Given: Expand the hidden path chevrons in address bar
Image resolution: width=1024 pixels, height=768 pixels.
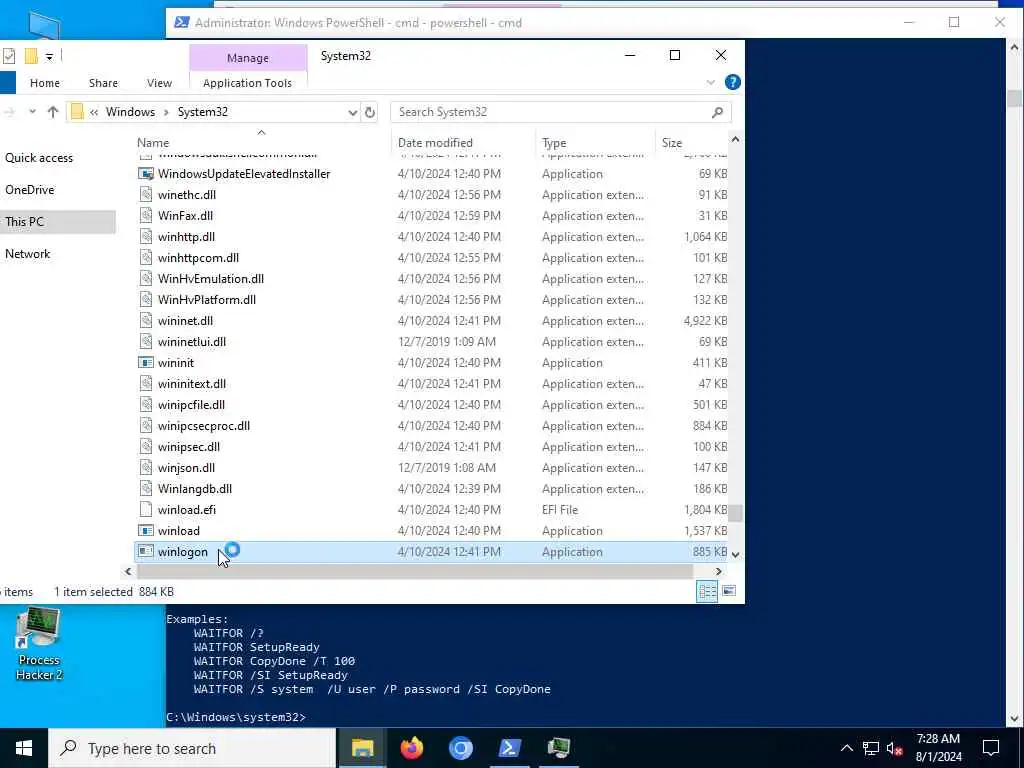Looking at the screenshot, I should (94, 112).
